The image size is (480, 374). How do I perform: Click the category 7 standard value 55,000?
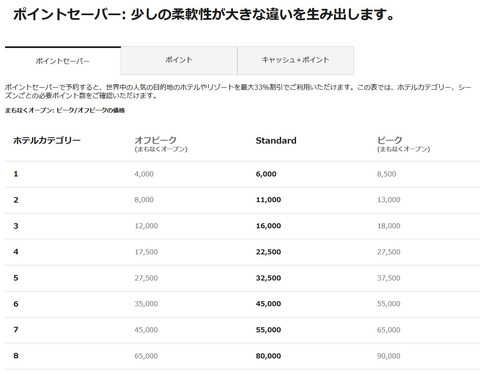click(x=268, y=330)
